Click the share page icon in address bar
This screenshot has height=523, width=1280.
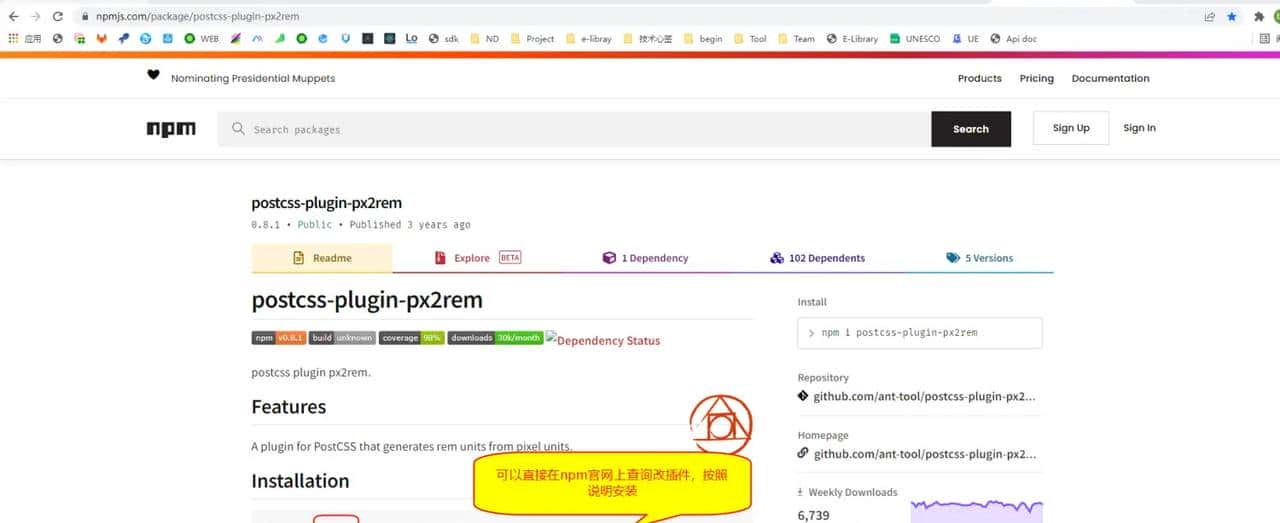click(1210, 16)
